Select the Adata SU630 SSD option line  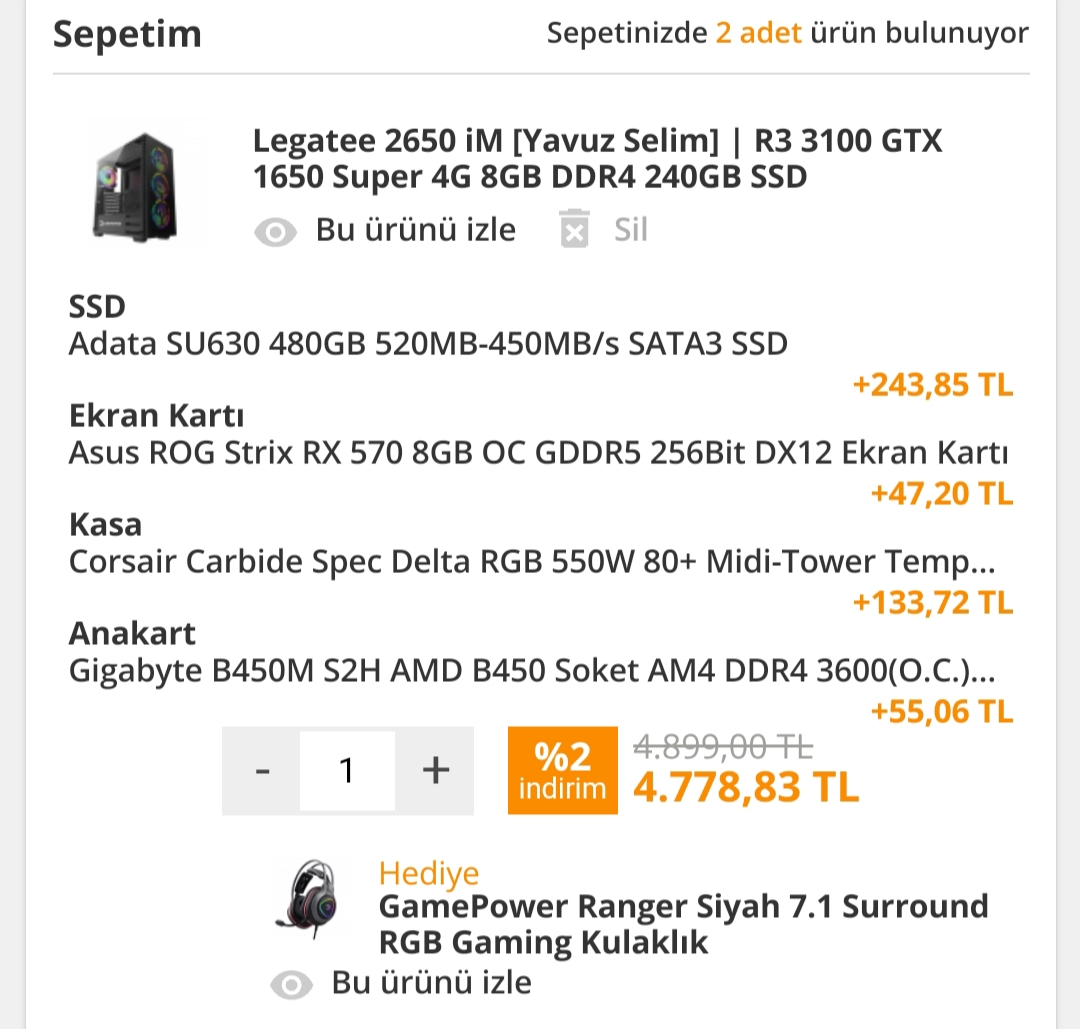(428, 344)
